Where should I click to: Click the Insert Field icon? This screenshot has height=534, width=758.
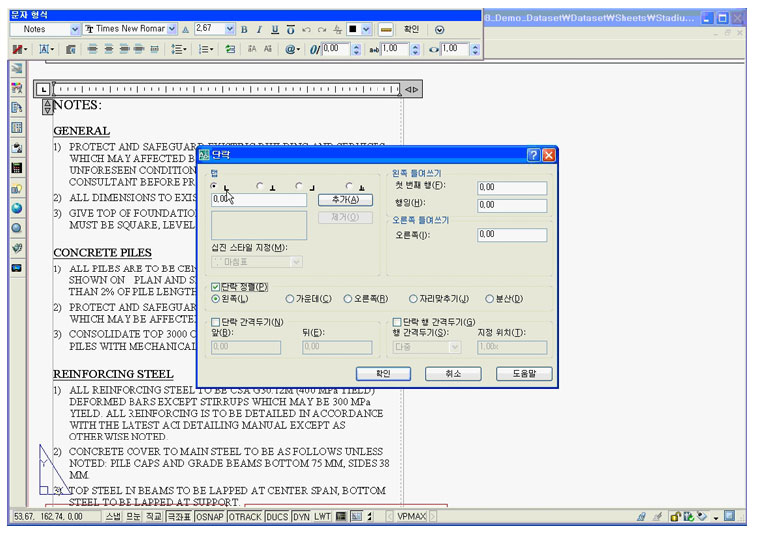[x=230, y=49]
